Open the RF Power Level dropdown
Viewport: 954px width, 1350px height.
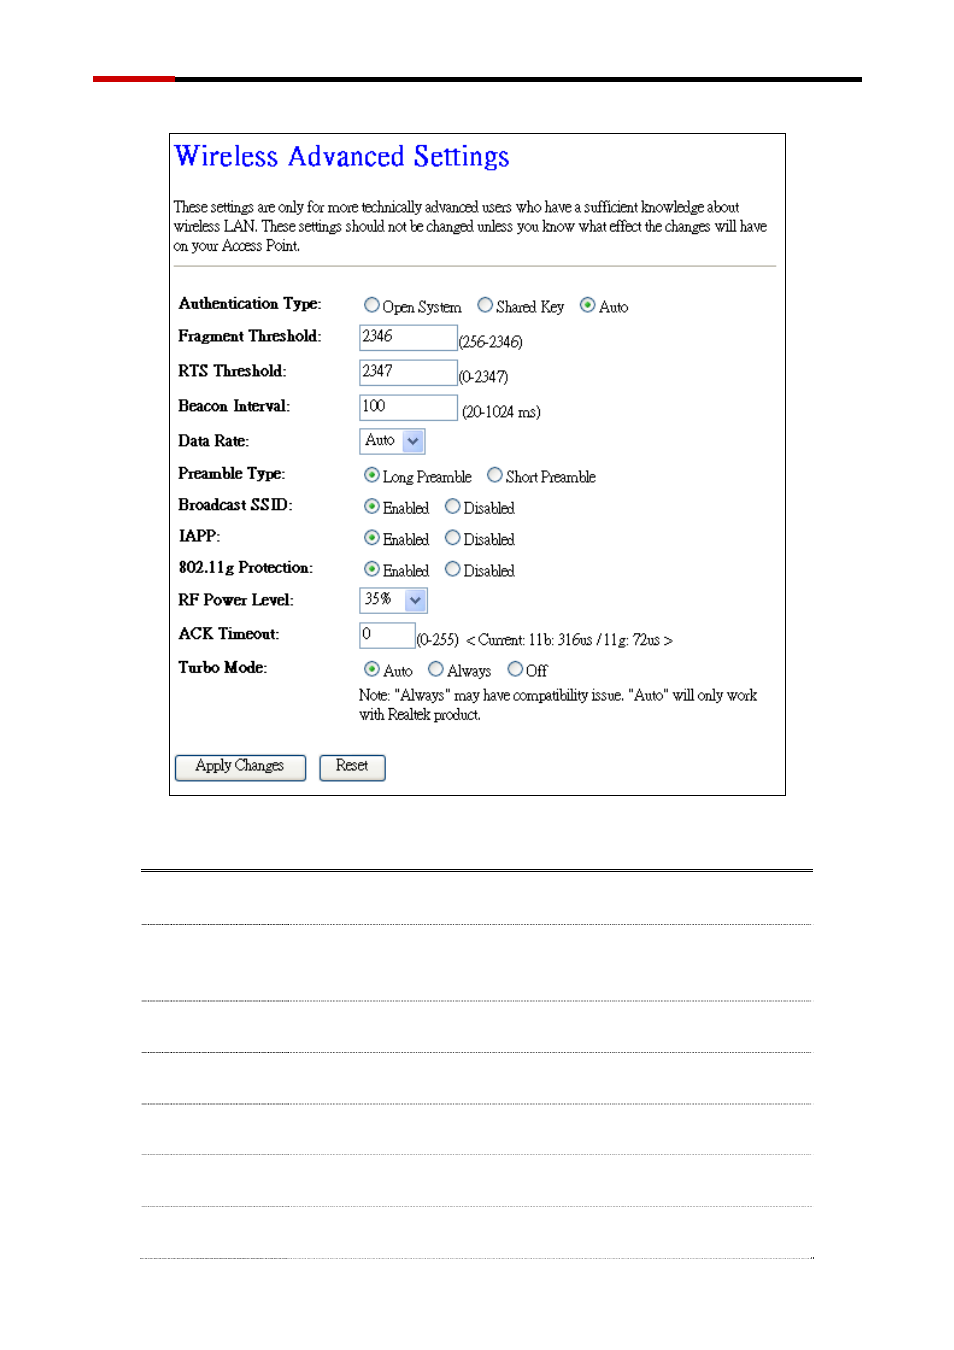(393, 600)
